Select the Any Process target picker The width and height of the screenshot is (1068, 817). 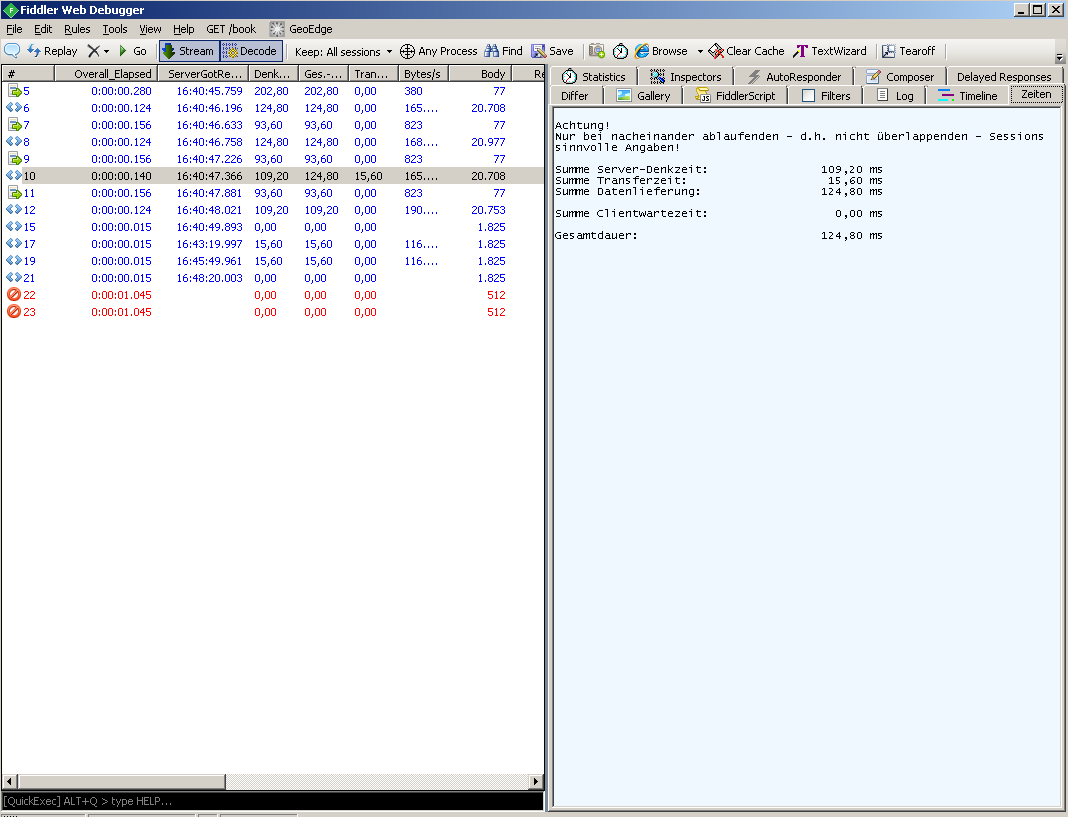point(439,50)
